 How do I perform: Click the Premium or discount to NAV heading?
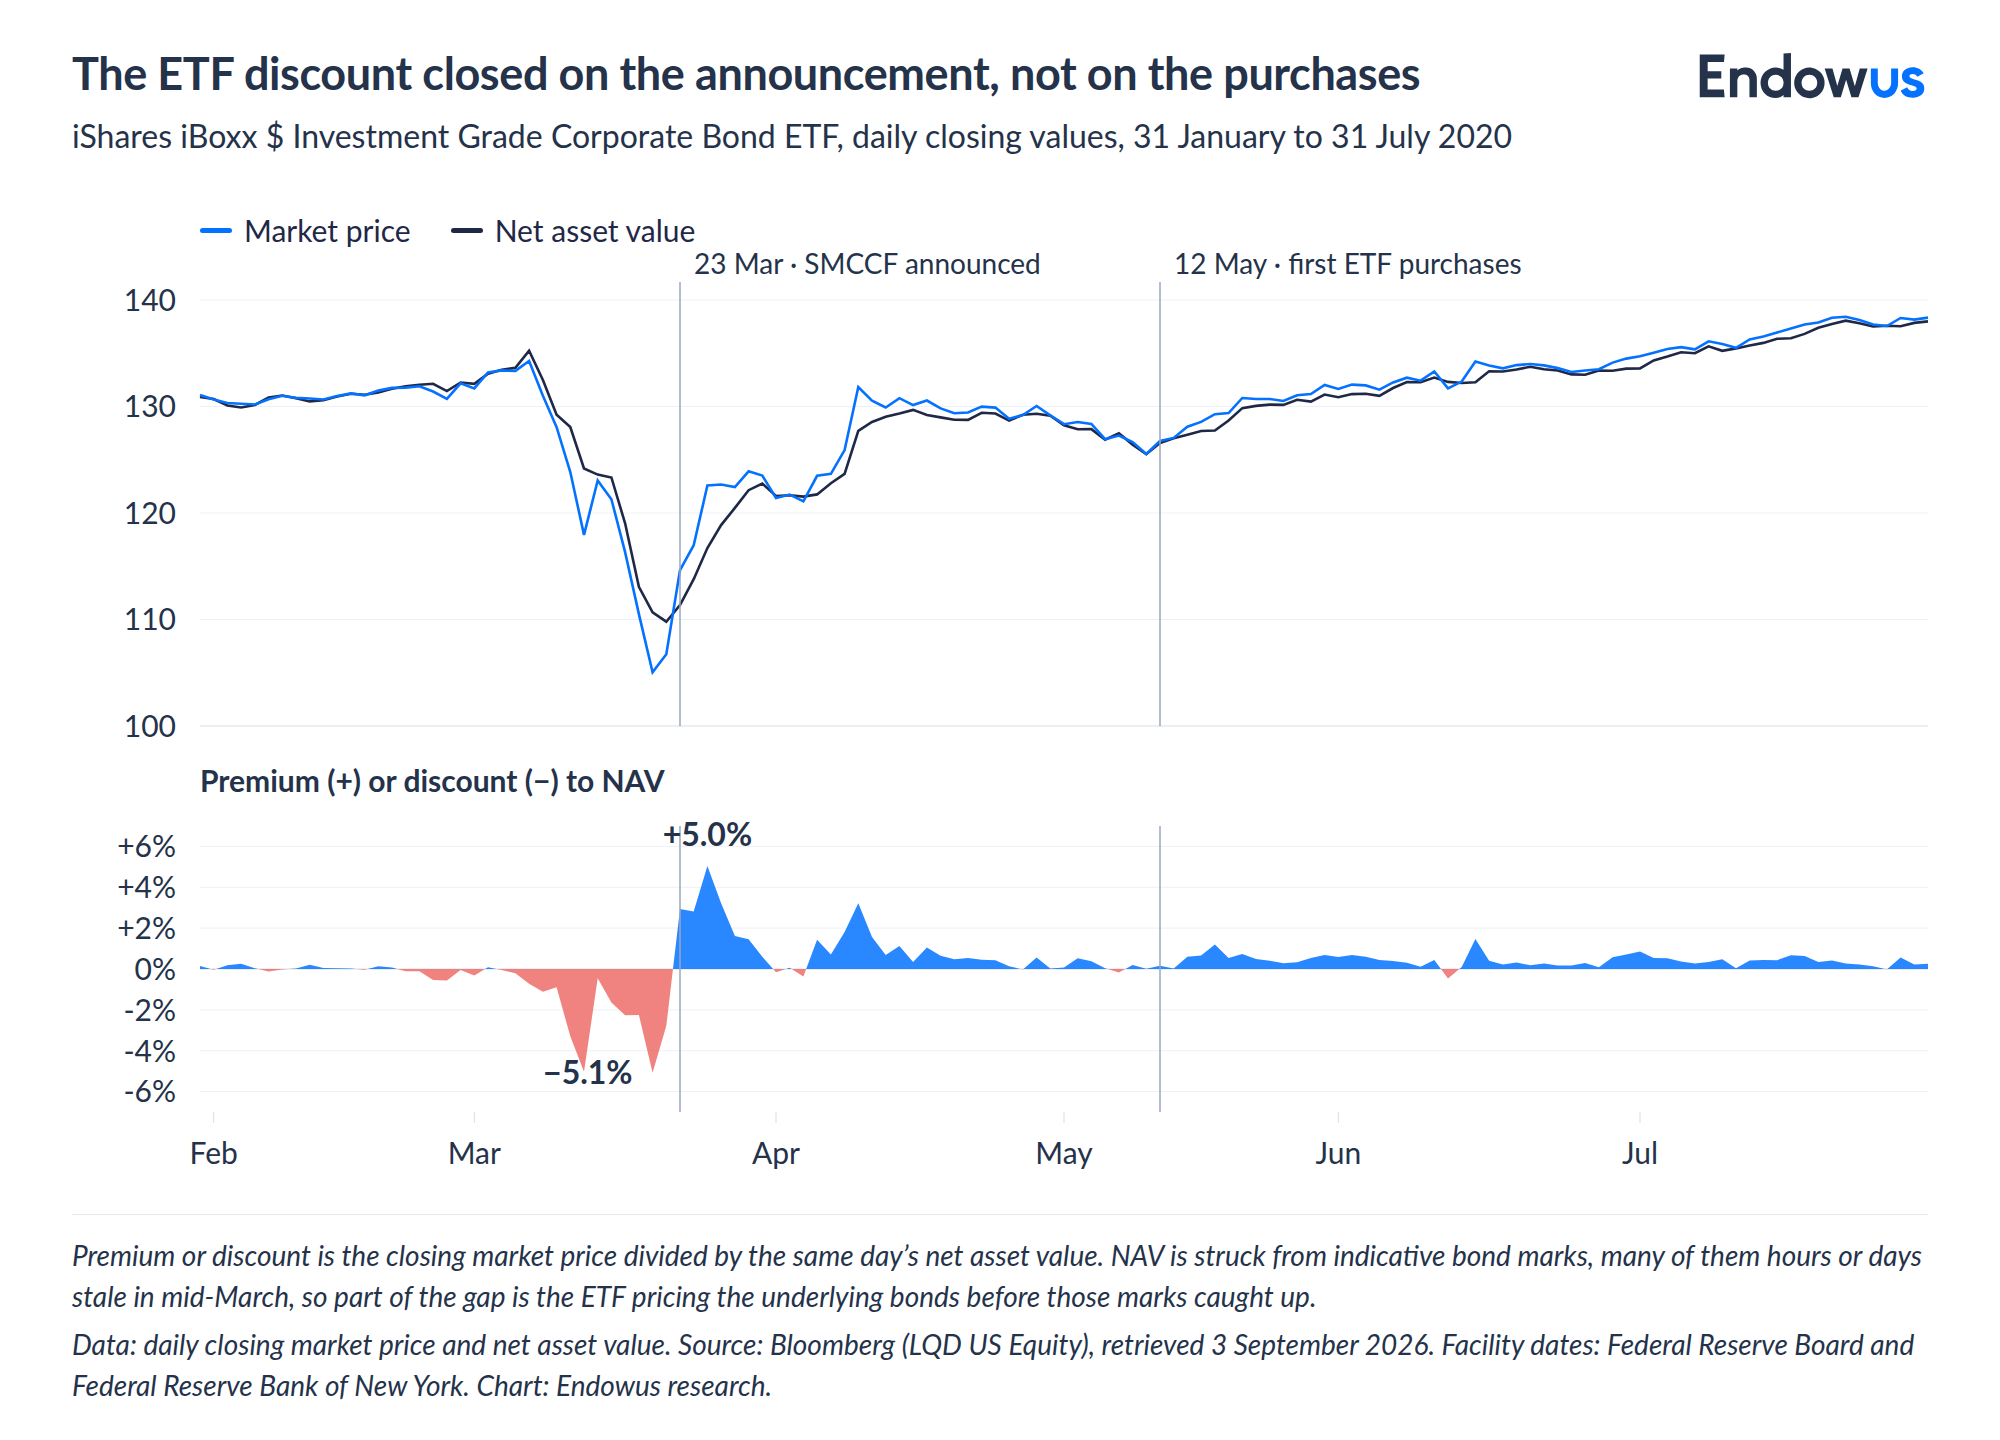pyautogui.click(x=432, y=781)
